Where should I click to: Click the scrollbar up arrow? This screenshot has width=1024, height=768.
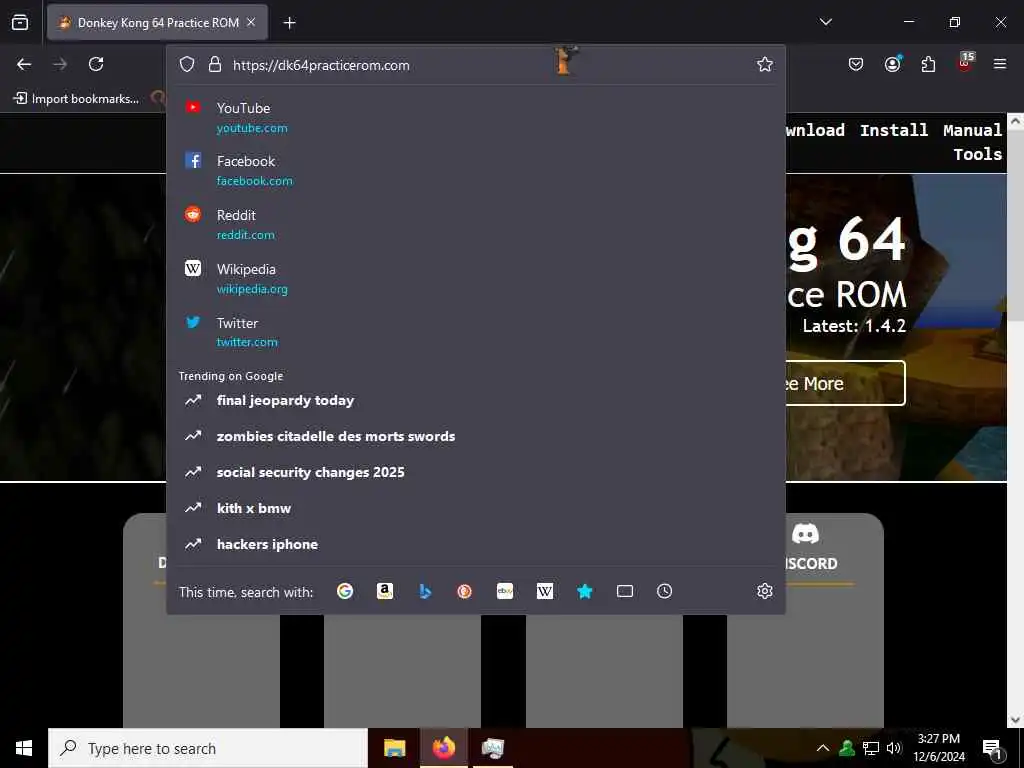(1015, 120)
